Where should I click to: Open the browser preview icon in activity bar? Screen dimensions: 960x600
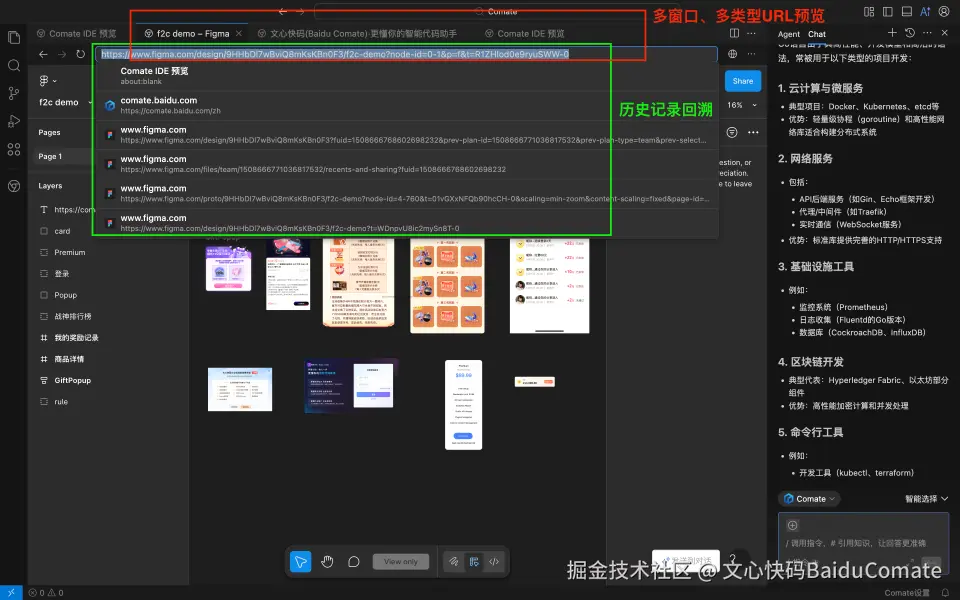(x=13, y=186)
